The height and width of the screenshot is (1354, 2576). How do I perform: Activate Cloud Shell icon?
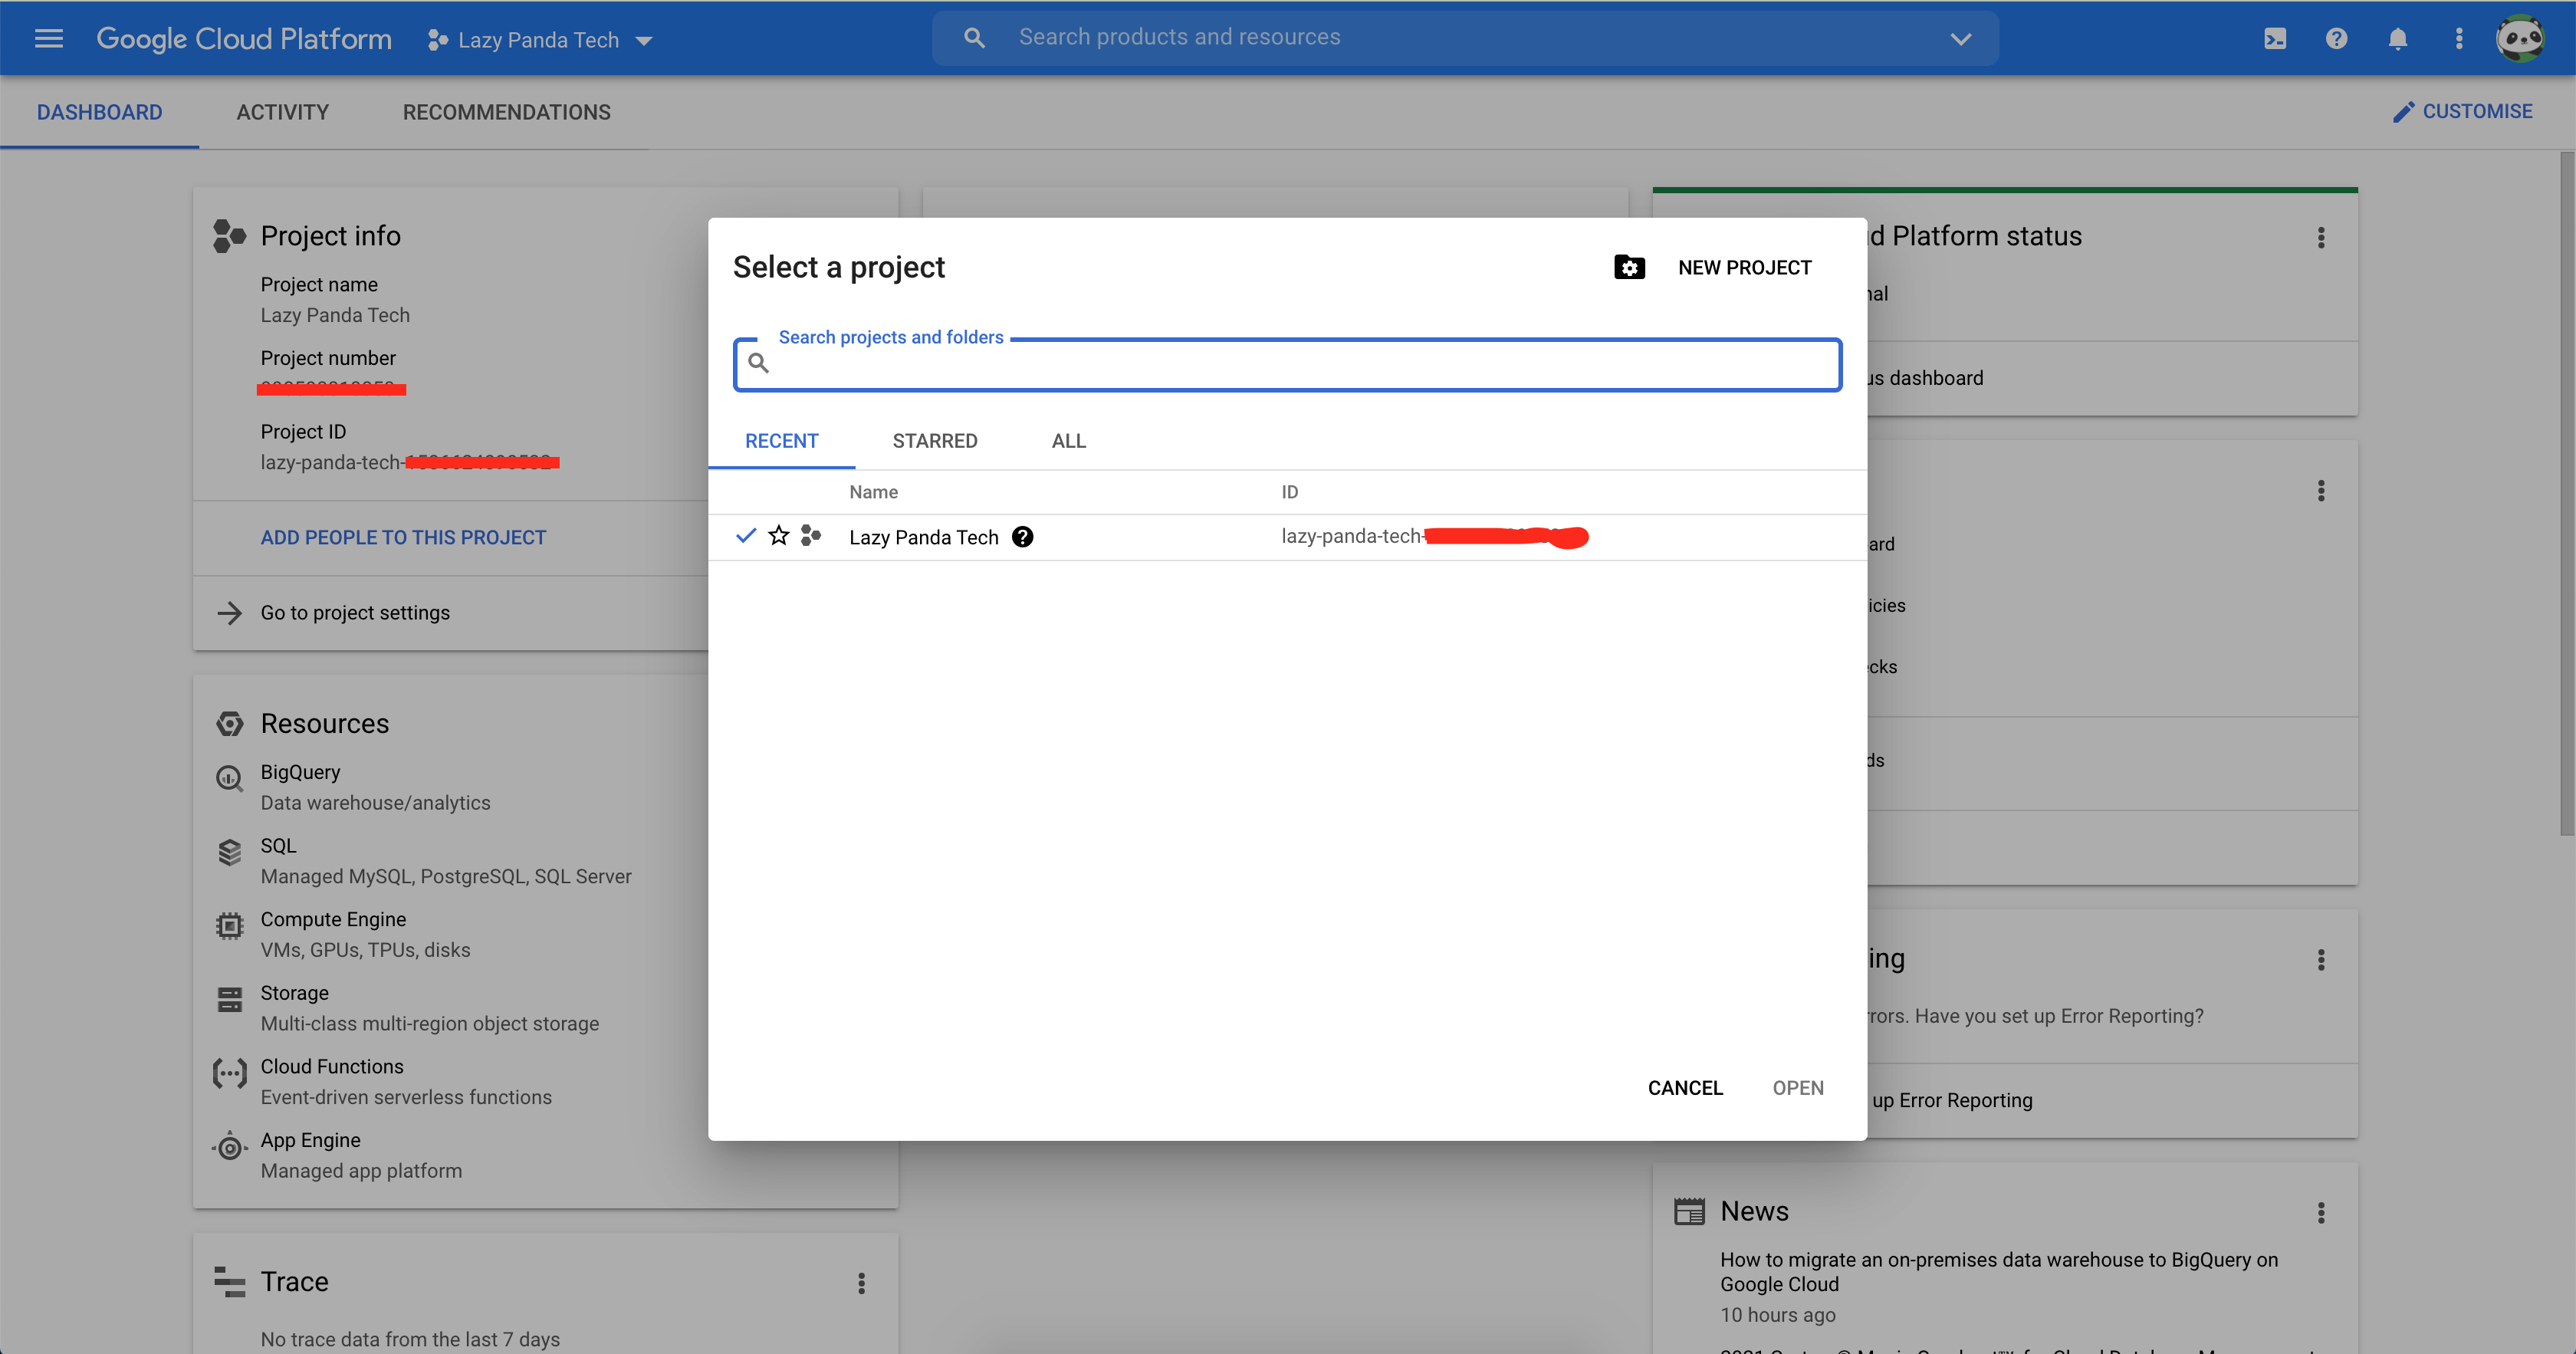tap(2275, 39)
